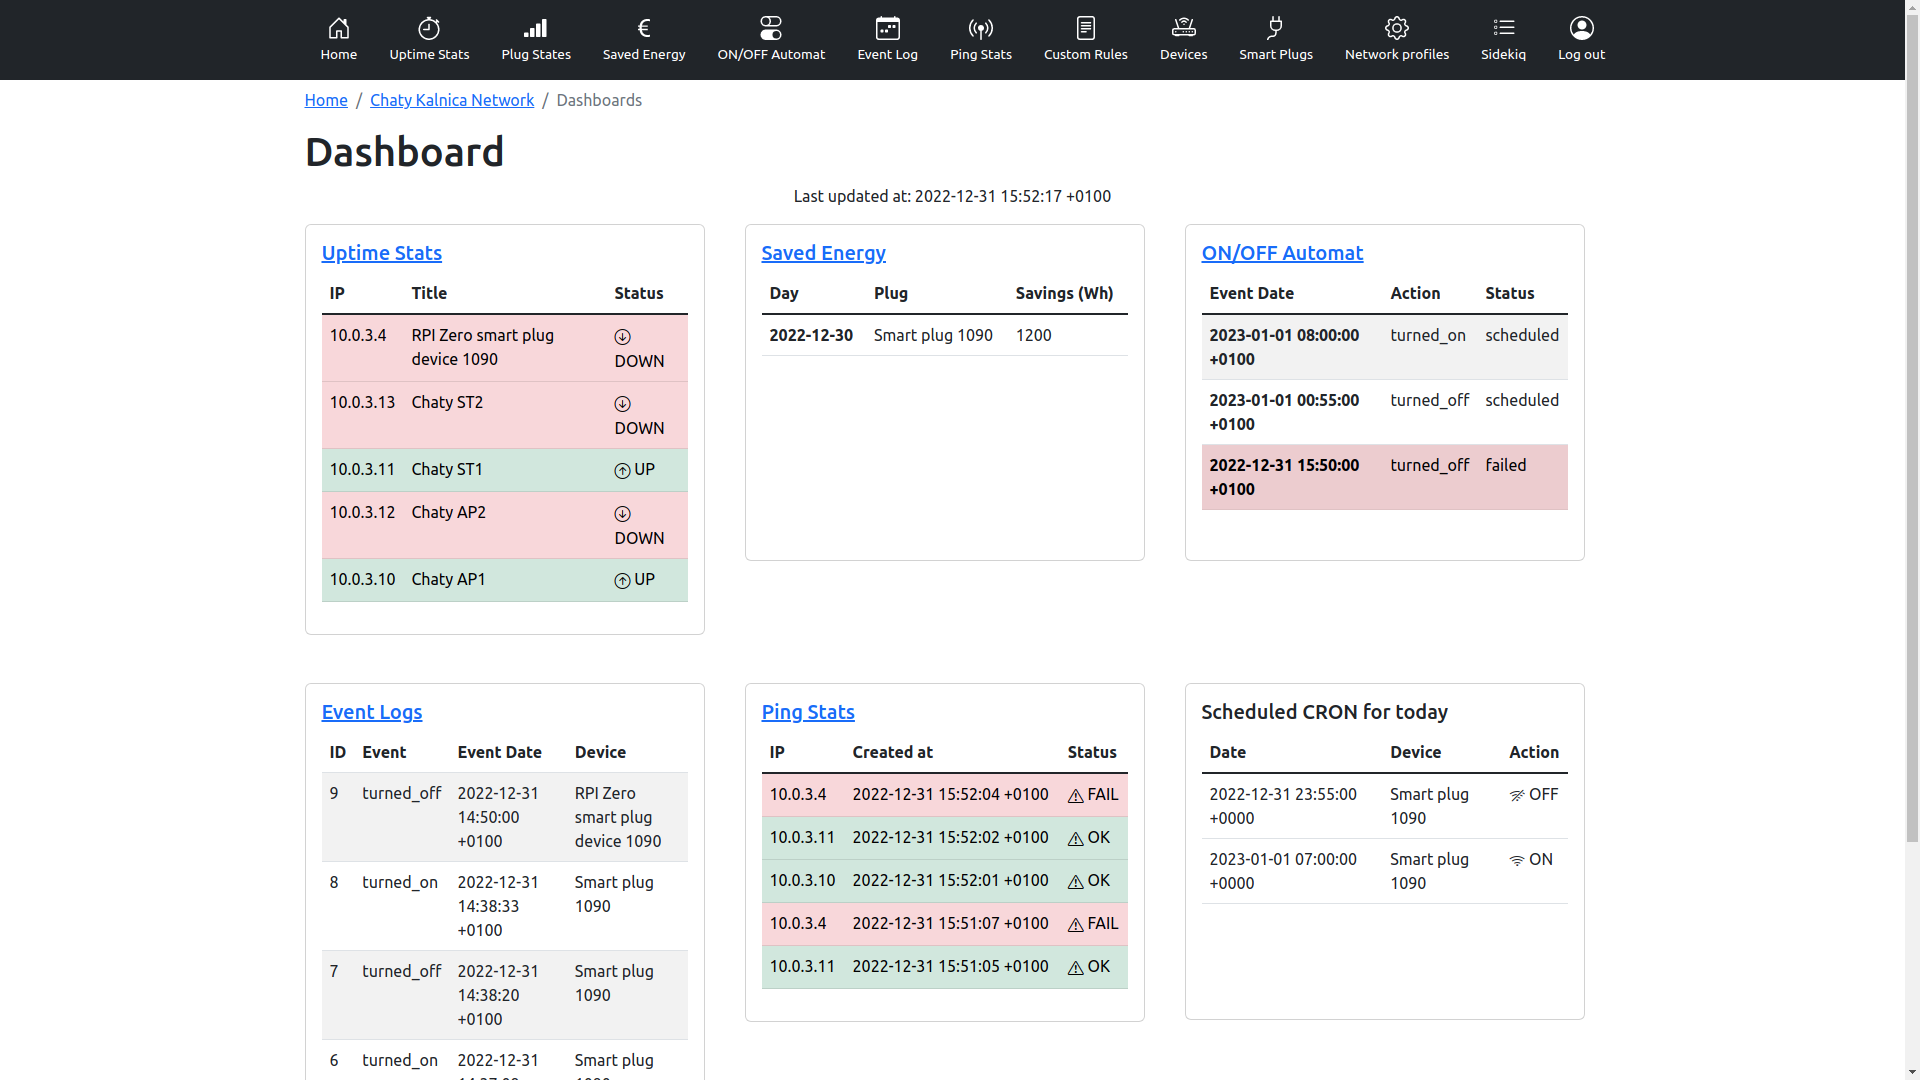Open Chaty Kalnica Network breadcrumb link

(x=452, y=100)
